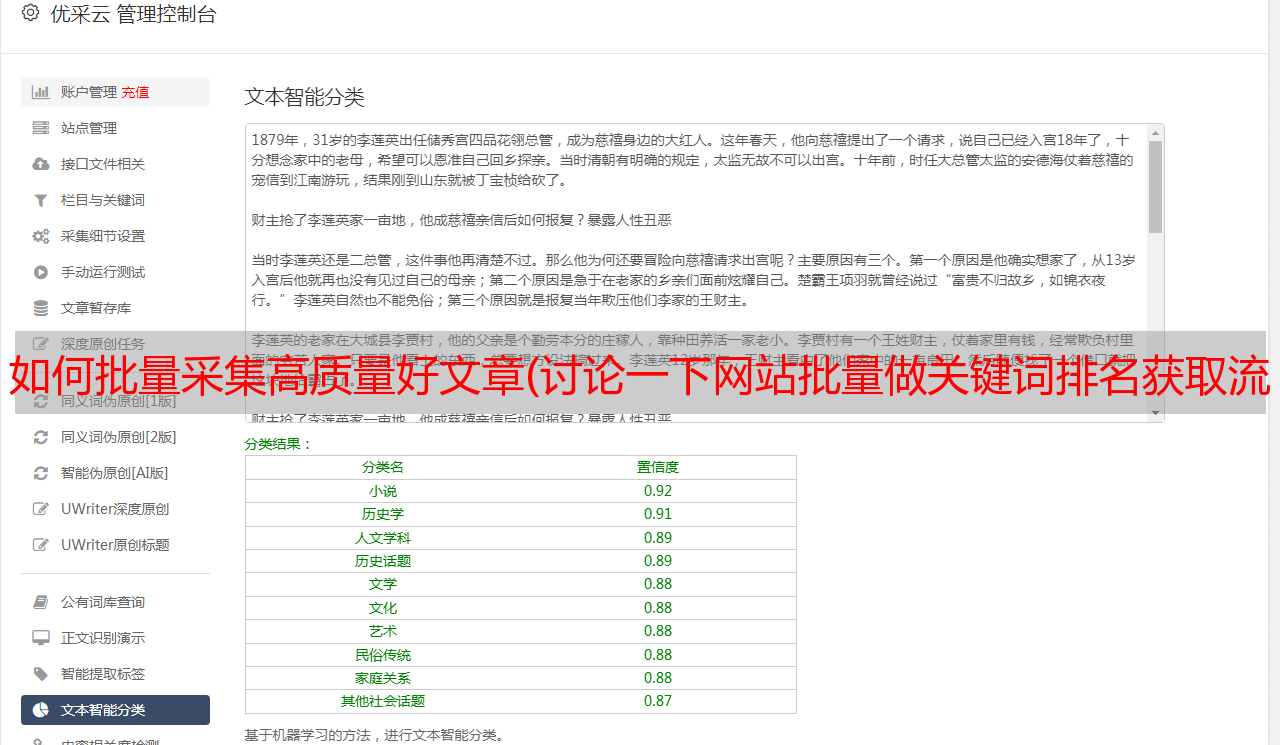Click the 小说 category cell
The image size is (1280, 745).
point(383,491)
